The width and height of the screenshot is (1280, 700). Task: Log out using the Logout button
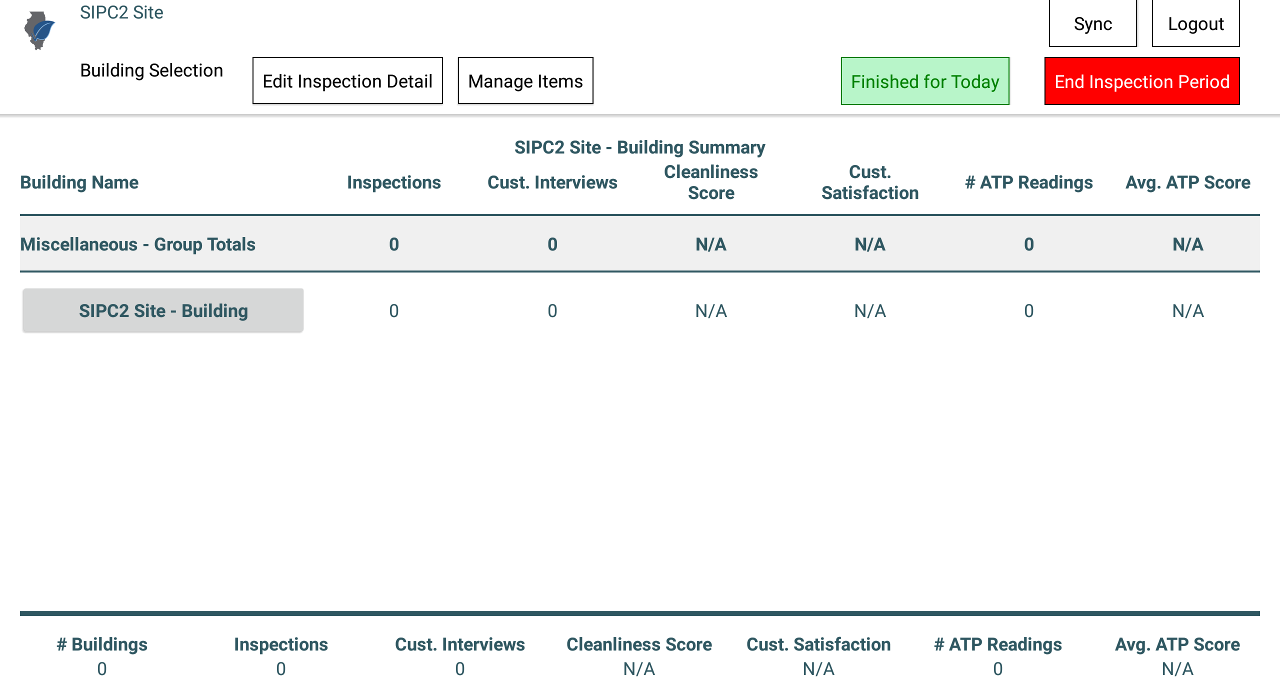point(1195,24)
